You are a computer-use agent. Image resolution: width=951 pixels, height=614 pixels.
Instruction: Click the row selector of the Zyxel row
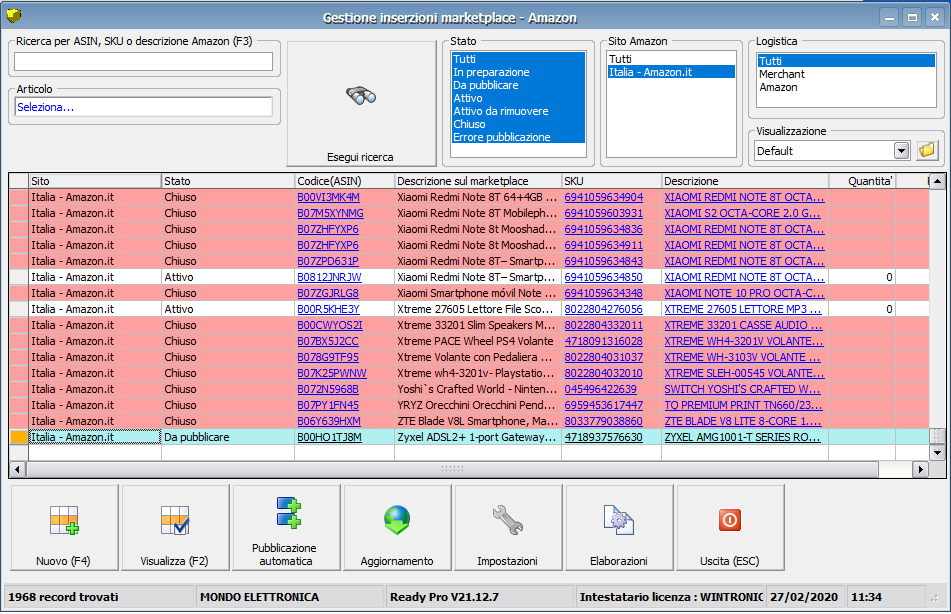click(19, 437)
